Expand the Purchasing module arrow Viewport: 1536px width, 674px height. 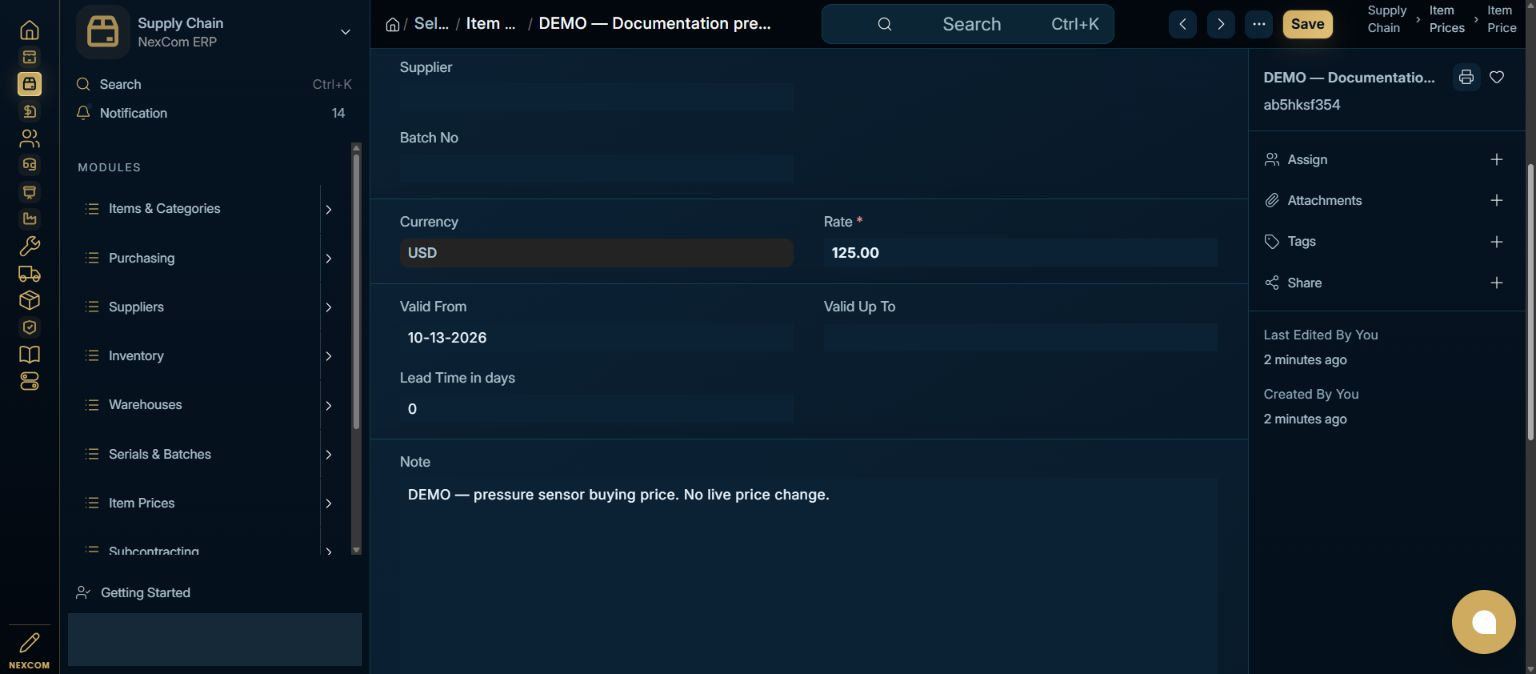tap(328, 258)
